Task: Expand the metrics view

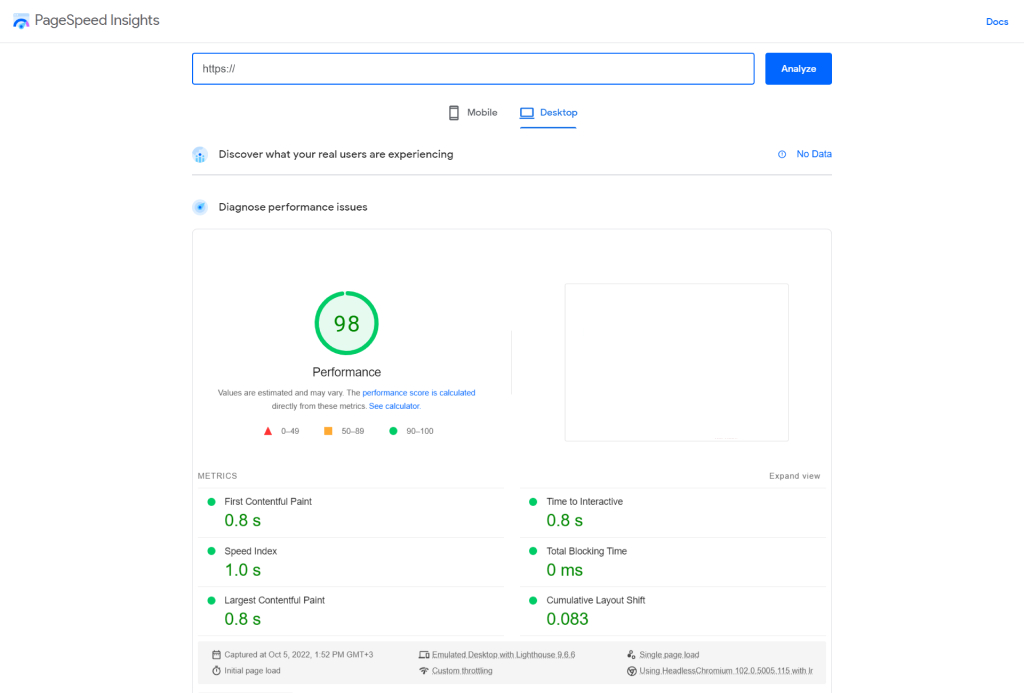Action: (x=794, y=476)
